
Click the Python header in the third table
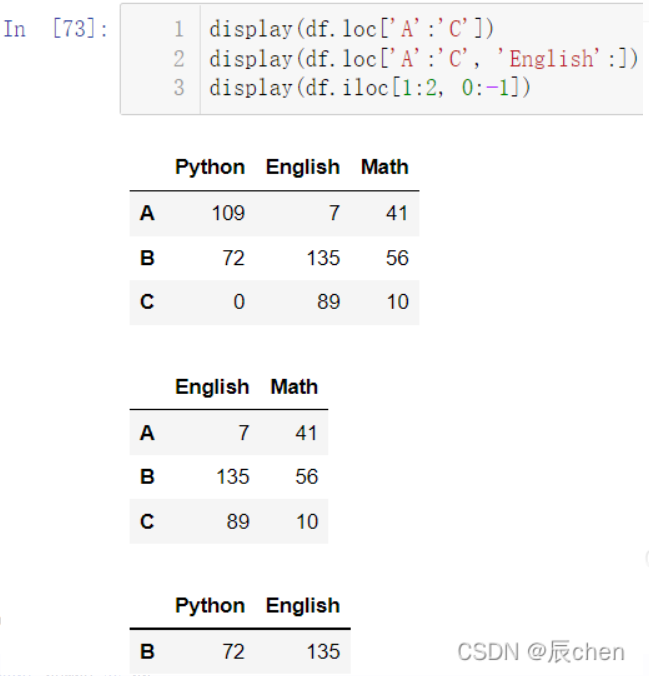[x=210, y=606]
